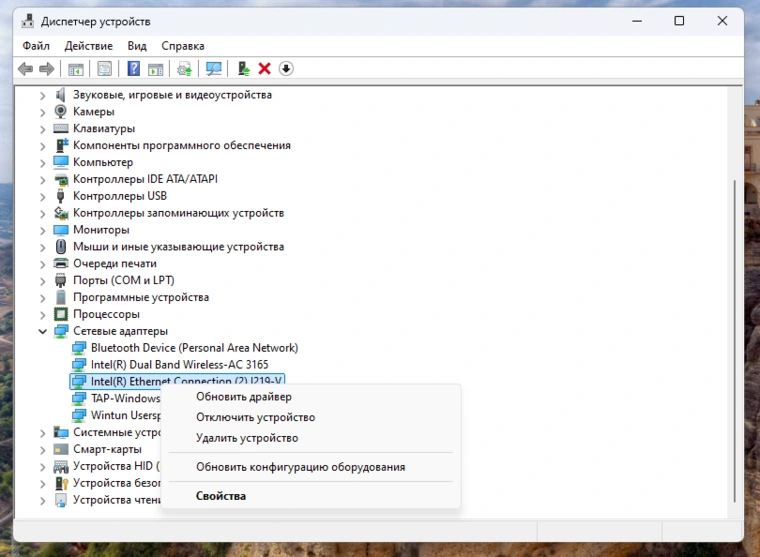Viewport: 760px width, 557px height.
Task: Click the mouse icon of Мыши и иные устройства
Action: [61, 247]
